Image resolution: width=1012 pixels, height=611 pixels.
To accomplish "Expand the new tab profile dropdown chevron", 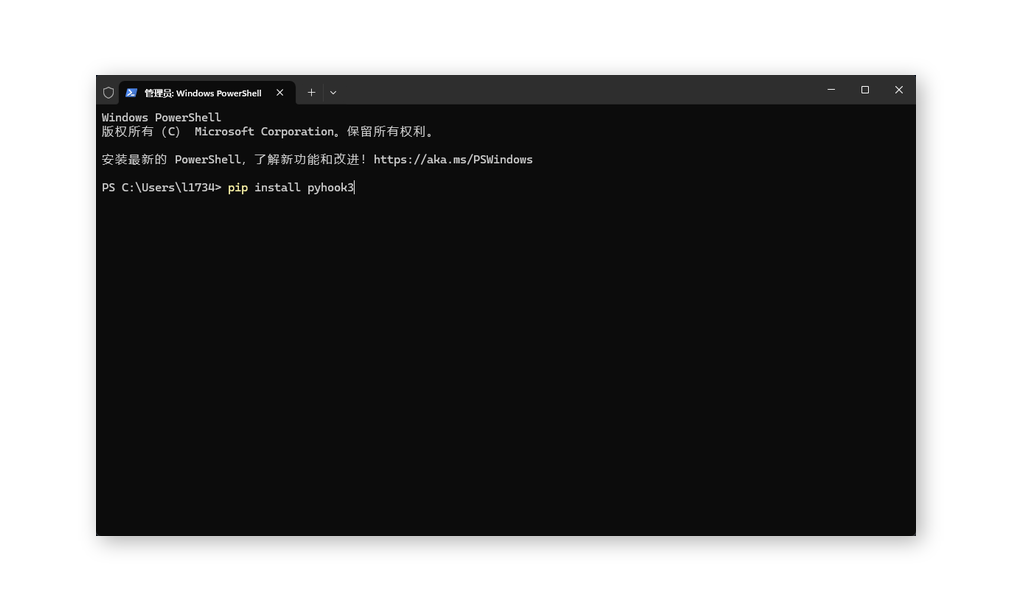I will (x=333, y=93).
